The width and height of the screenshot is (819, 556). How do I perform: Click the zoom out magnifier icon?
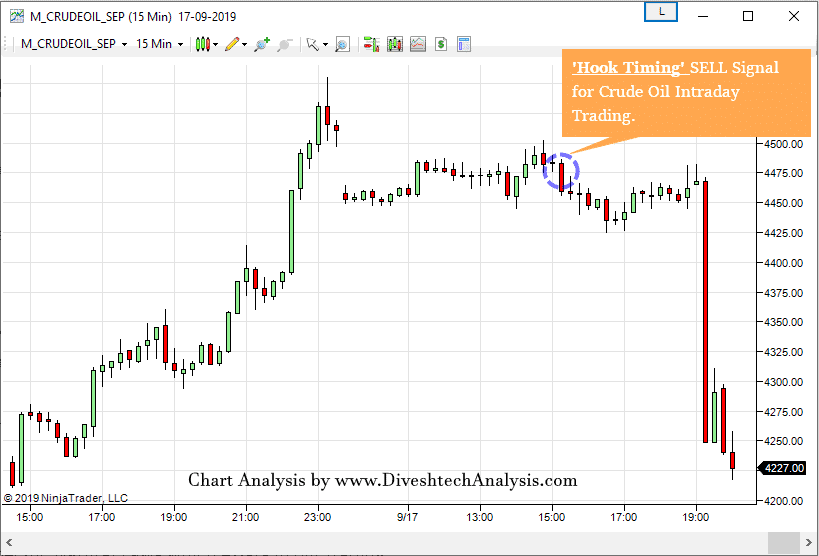click(x=285, y=44)
